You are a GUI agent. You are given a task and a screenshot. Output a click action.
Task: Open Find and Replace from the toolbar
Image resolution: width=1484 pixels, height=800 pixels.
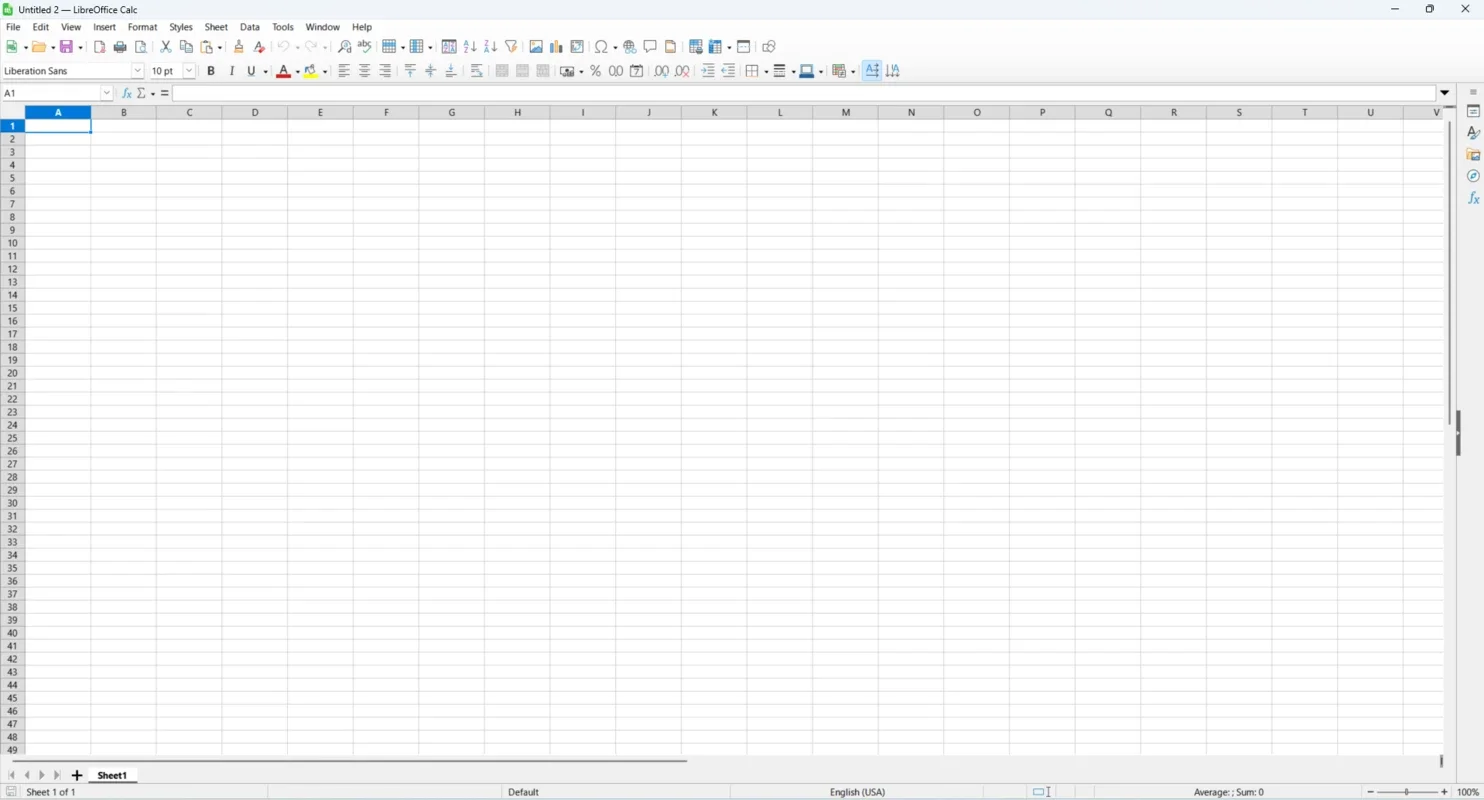pyautogui.click(x=344, y=46)
